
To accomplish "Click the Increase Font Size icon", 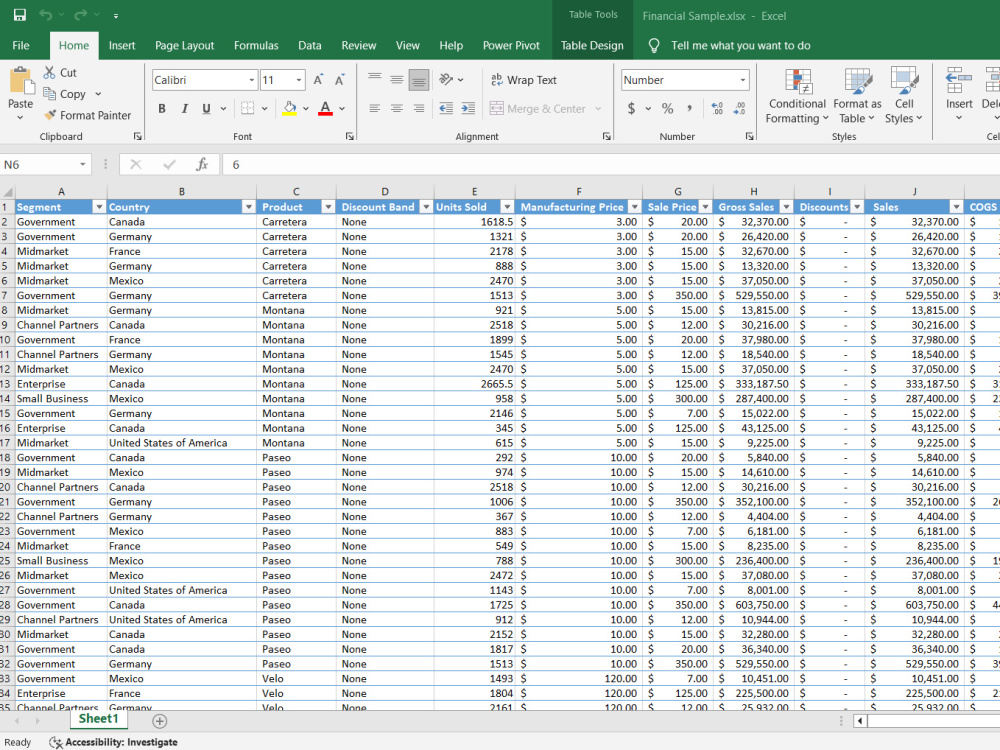I will [318, 80].
